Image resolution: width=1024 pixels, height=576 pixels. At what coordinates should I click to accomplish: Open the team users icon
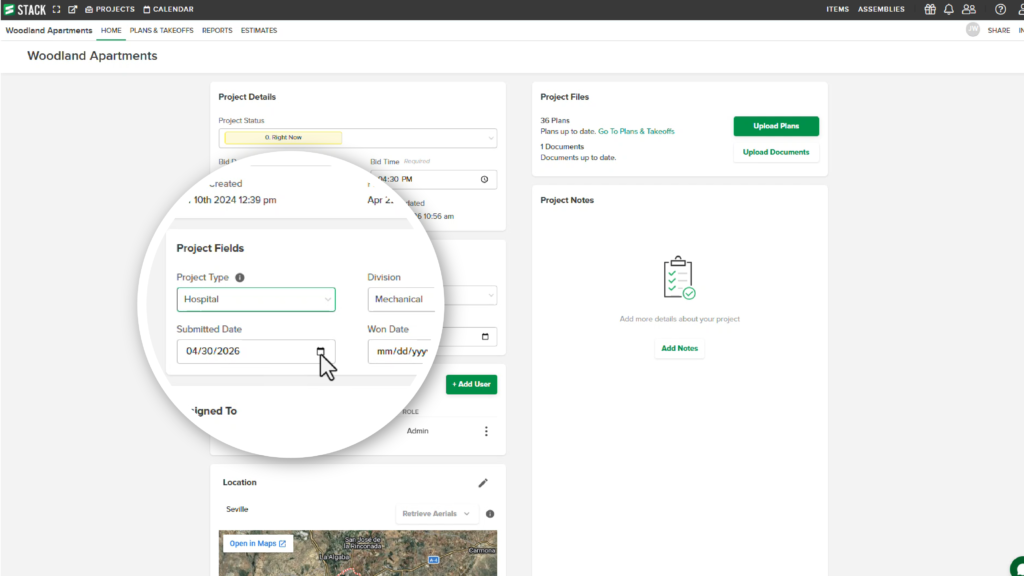click(969, 10)
